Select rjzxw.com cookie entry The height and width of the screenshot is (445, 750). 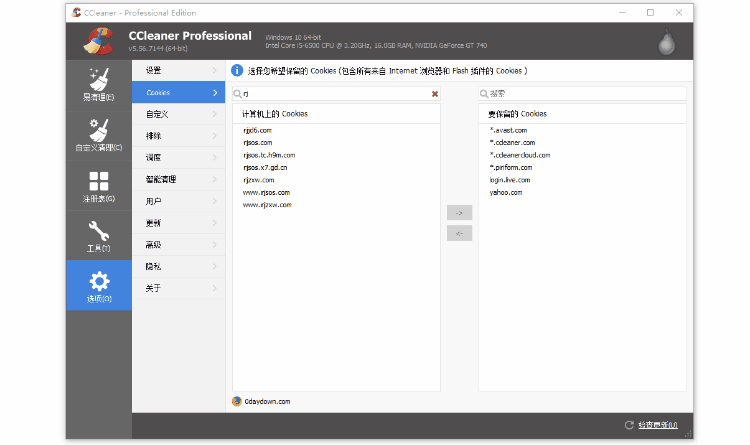[258, 180]
